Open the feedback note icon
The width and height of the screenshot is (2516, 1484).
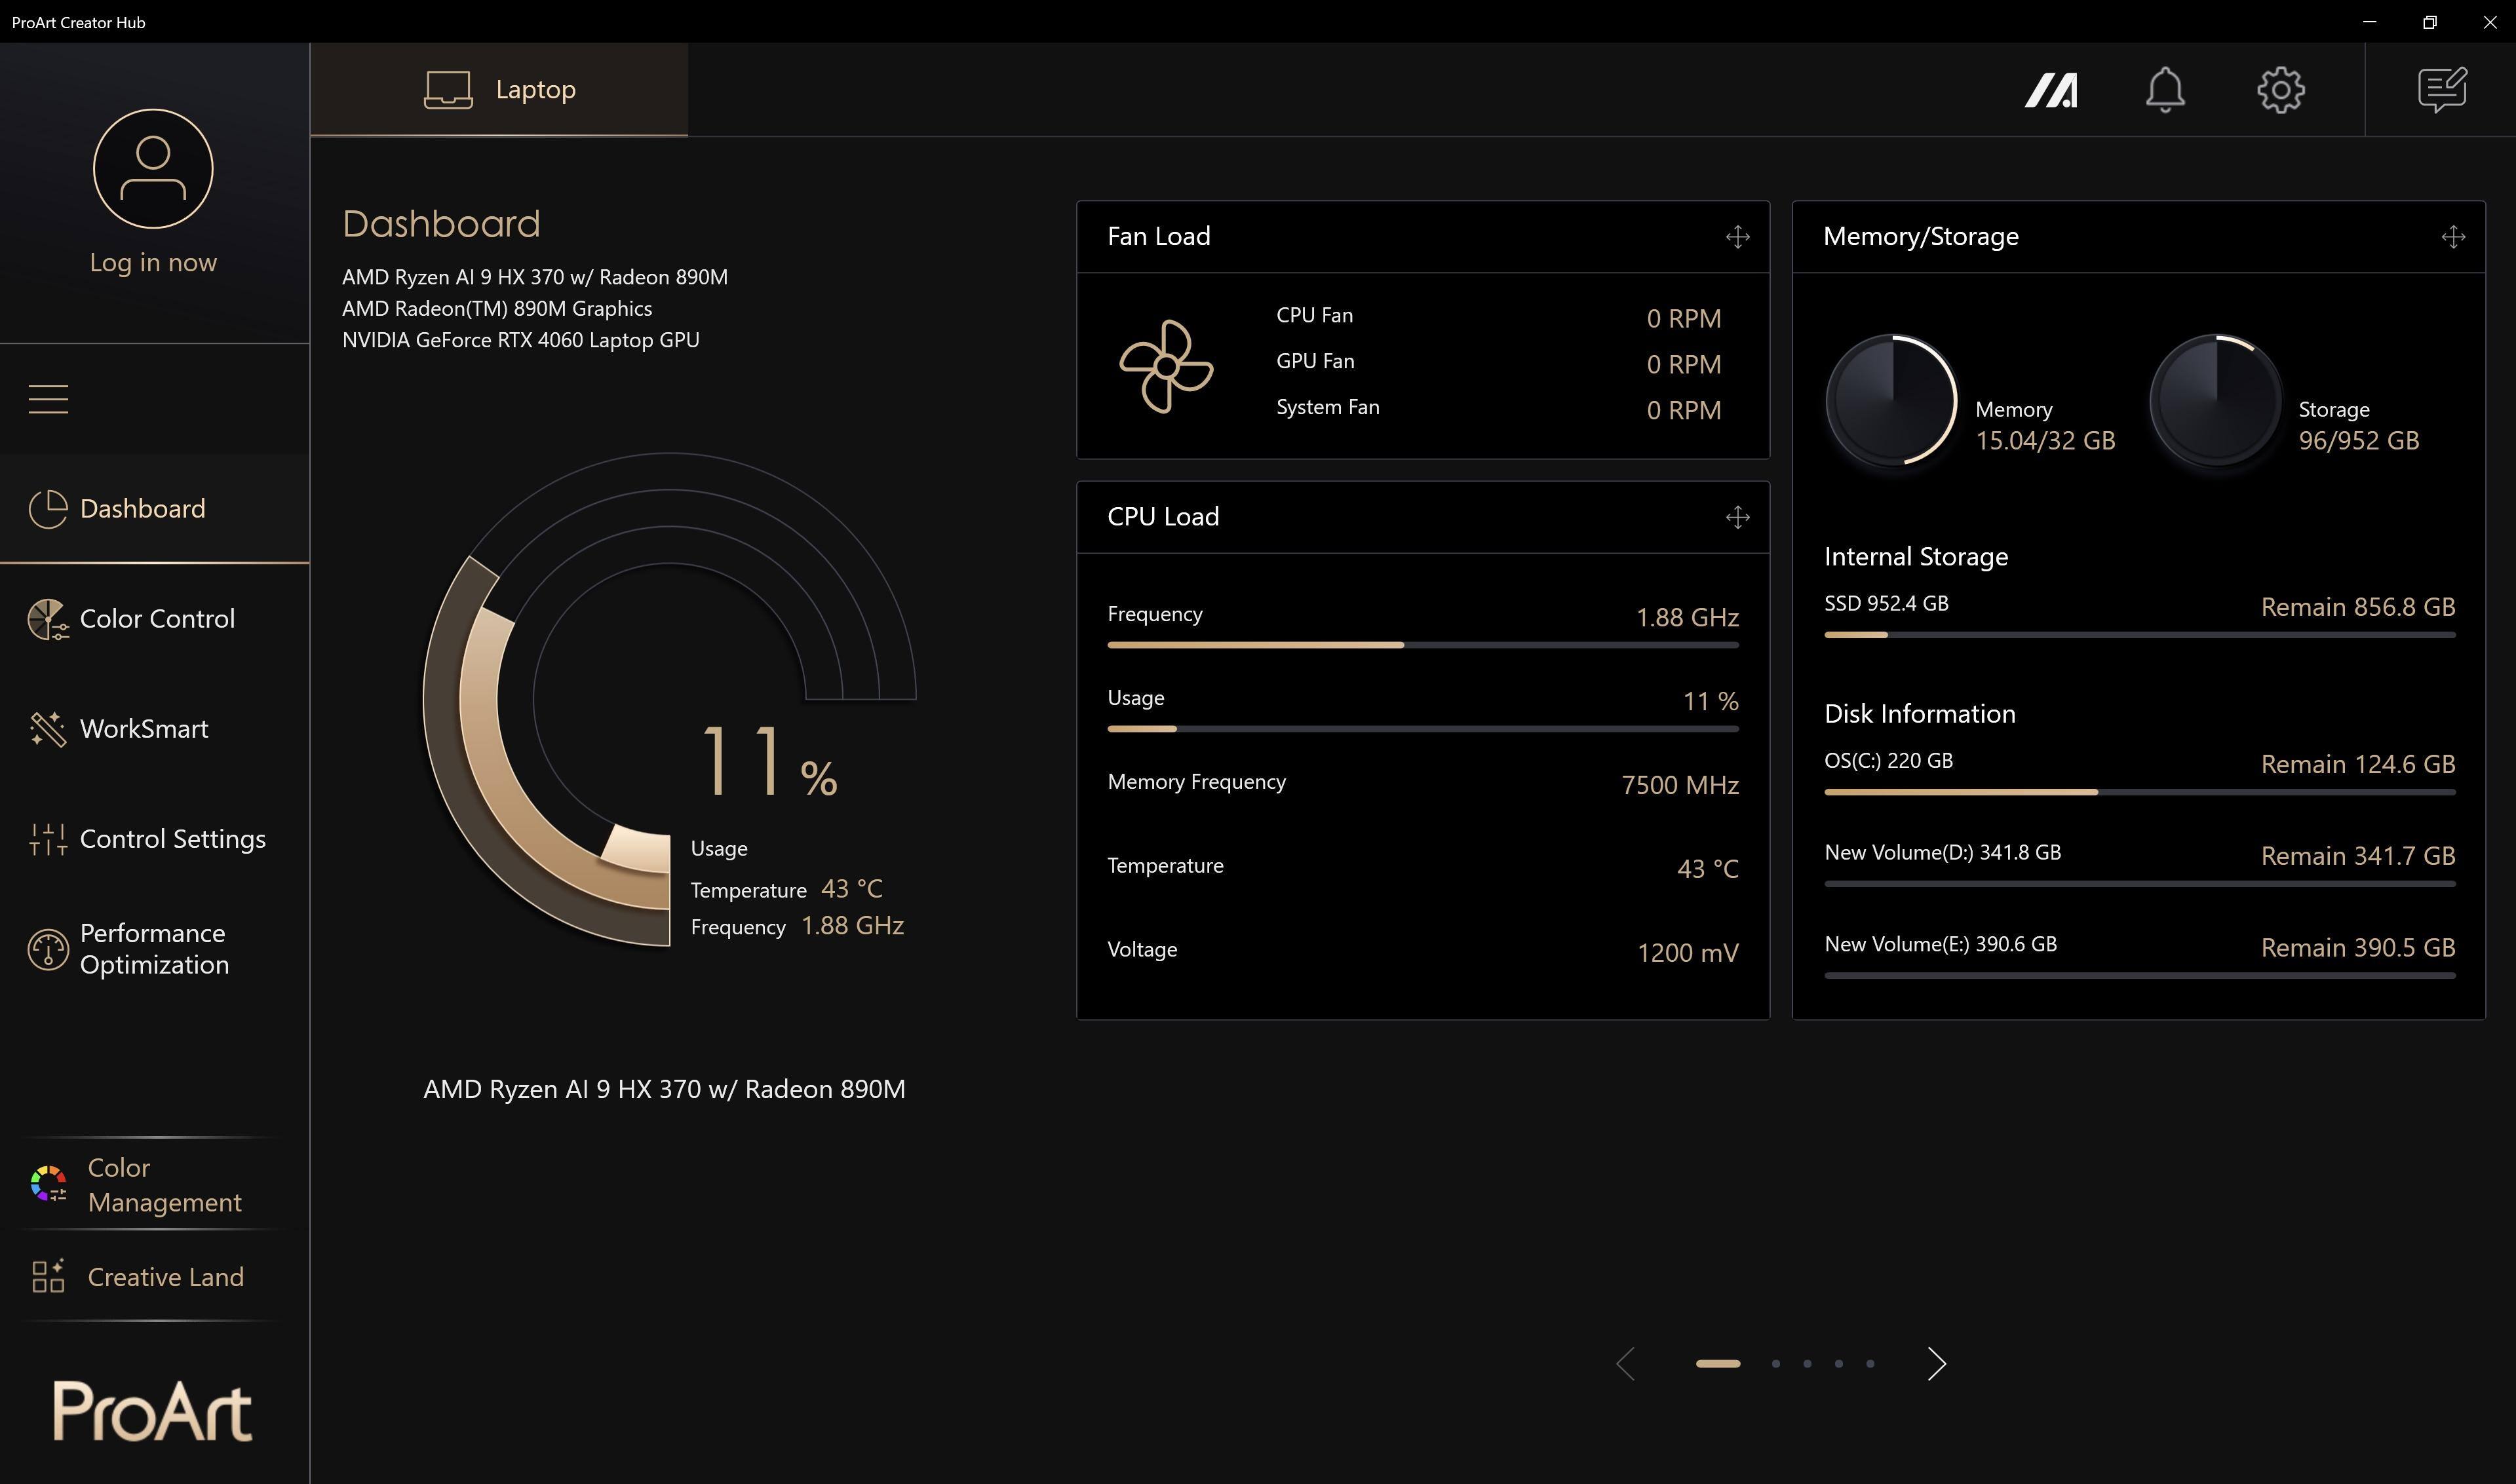[2442, 90]
